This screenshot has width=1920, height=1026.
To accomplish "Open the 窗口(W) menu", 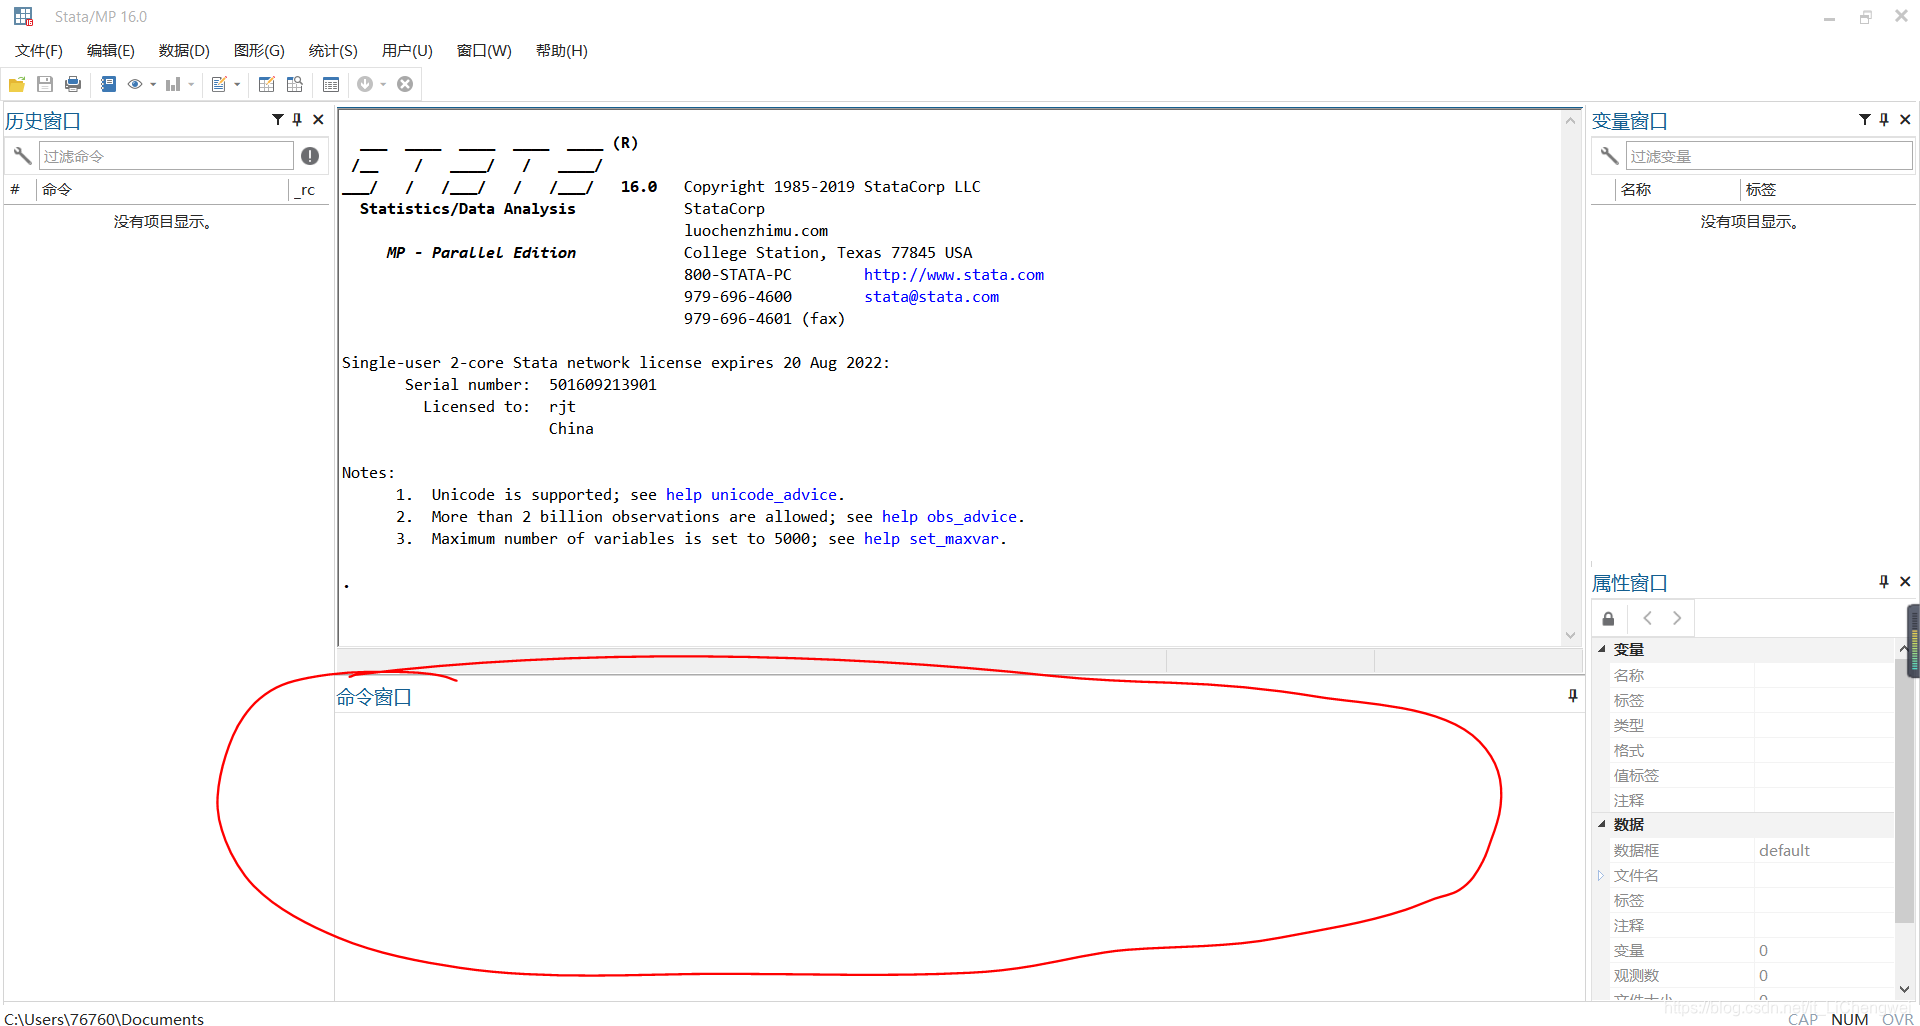I will (x=484, y=50).
